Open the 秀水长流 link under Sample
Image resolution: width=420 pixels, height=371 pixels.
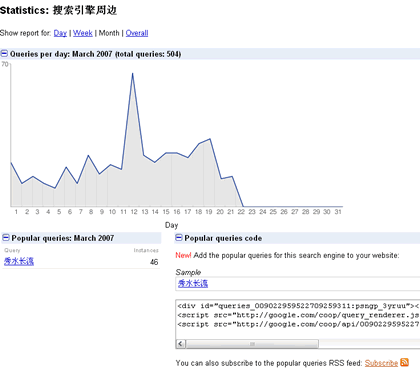tap(193, 284)
